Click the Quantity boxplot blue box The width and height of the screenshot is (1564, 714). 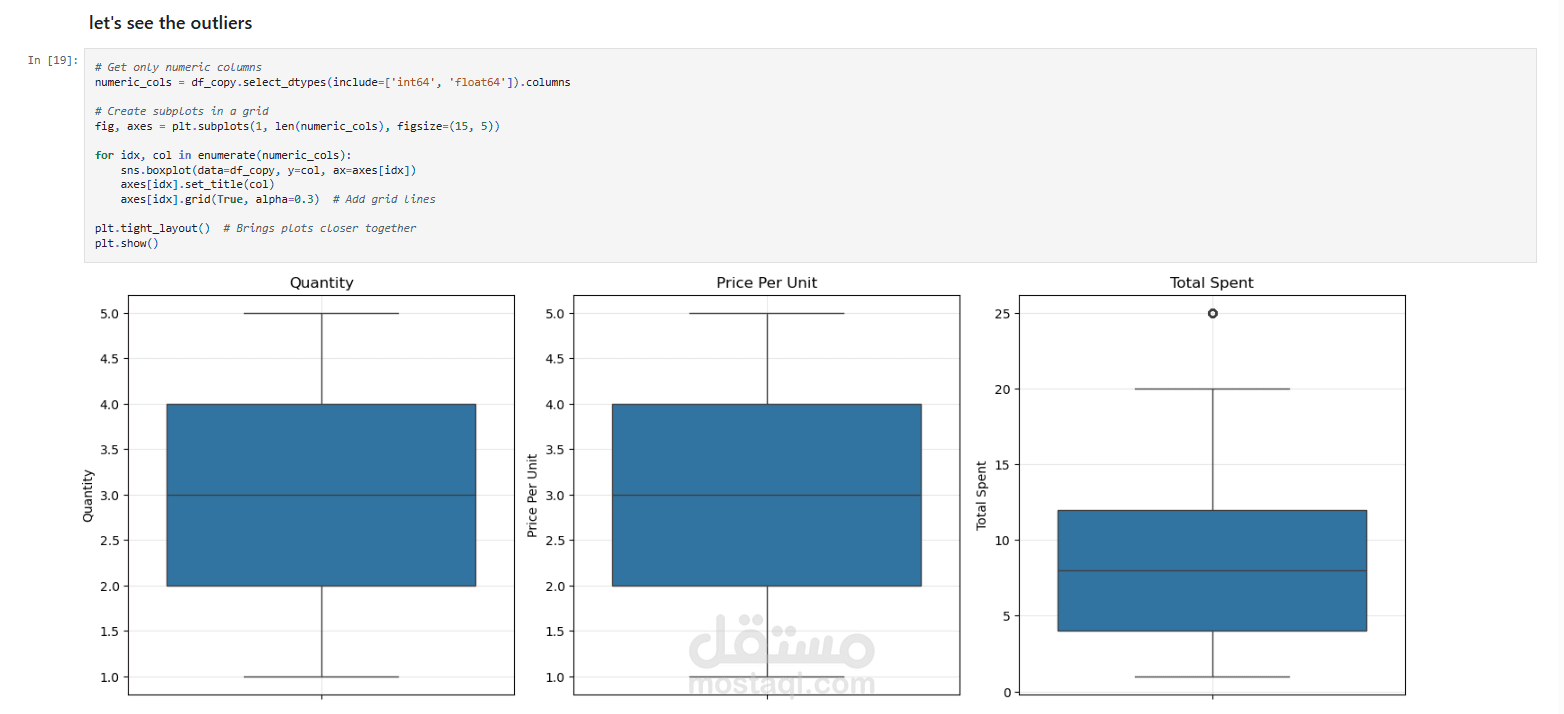[321, 495]
